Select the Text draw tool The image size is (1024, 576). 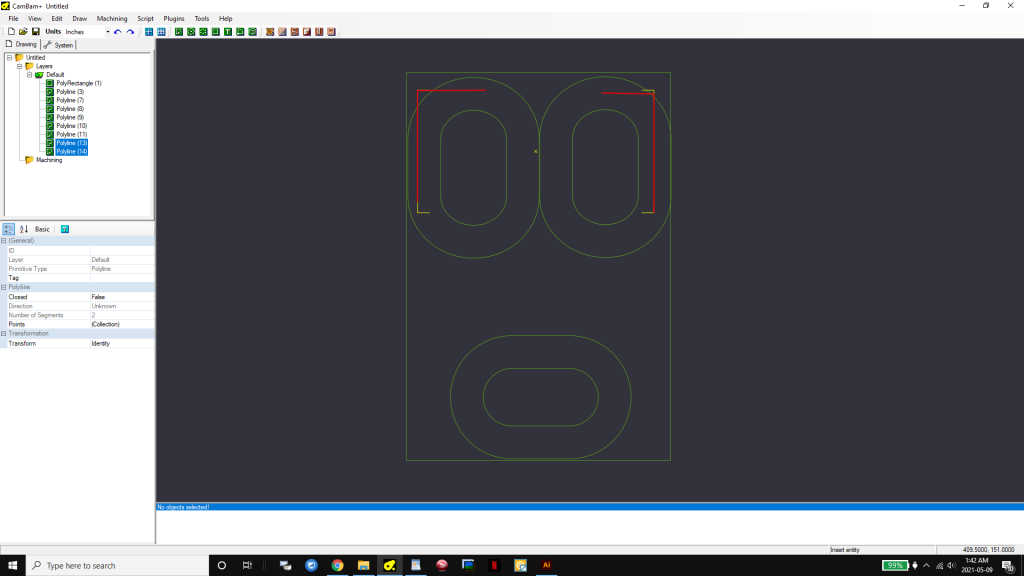tap(228, 31)
